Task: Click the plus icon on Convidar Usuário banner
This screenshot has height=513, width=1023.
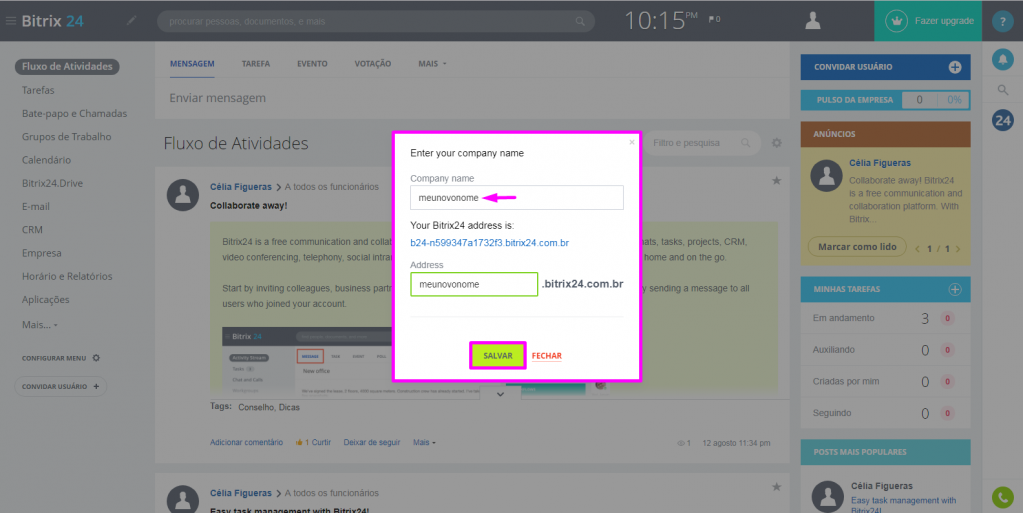Action: click(x=954, y=67)
